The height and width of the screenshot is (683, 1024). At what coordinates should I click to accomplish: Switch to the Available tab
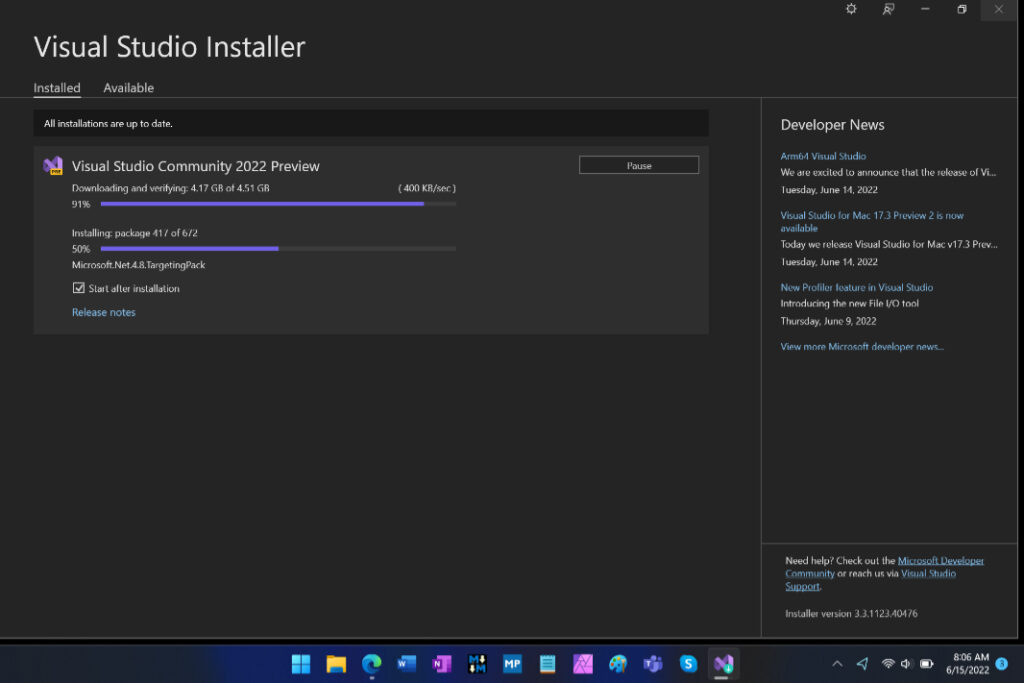(128, 88)
